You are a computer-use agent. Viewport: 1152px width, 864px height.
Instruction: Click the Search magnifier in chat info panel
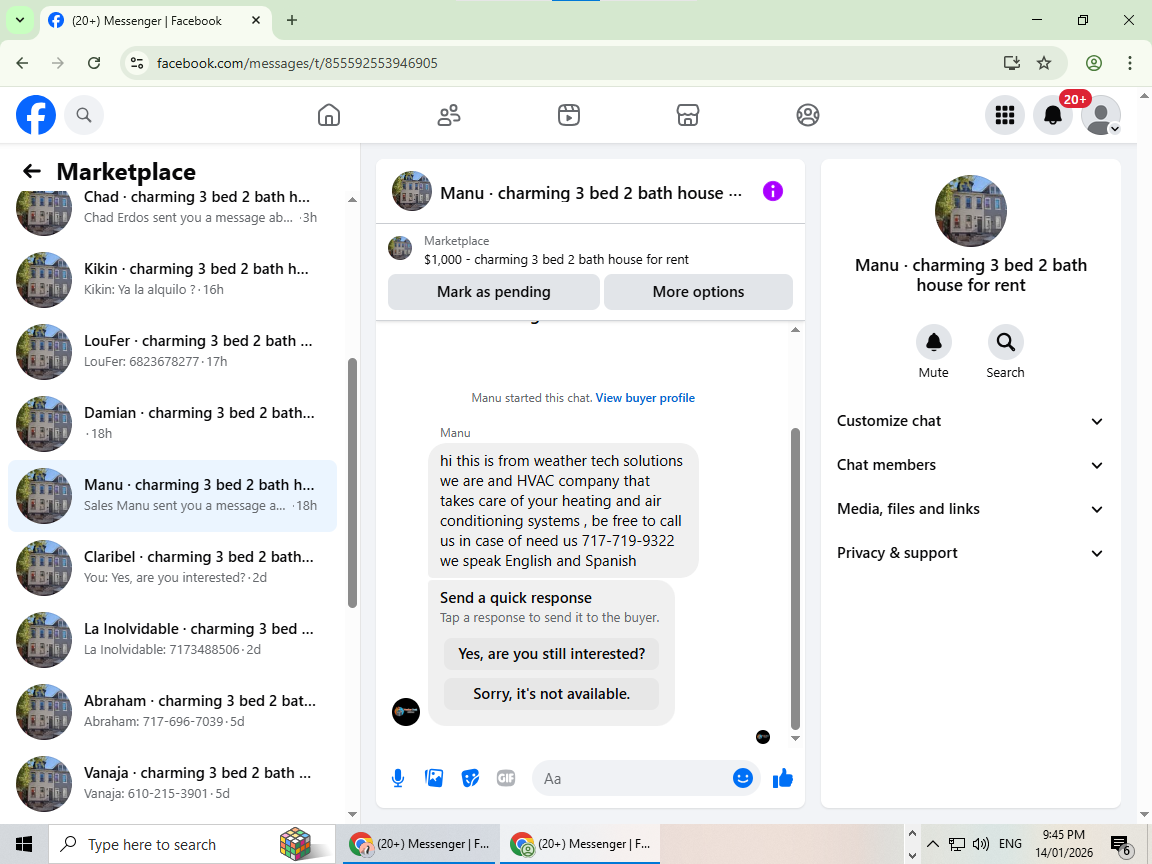tap(1005, 342)
